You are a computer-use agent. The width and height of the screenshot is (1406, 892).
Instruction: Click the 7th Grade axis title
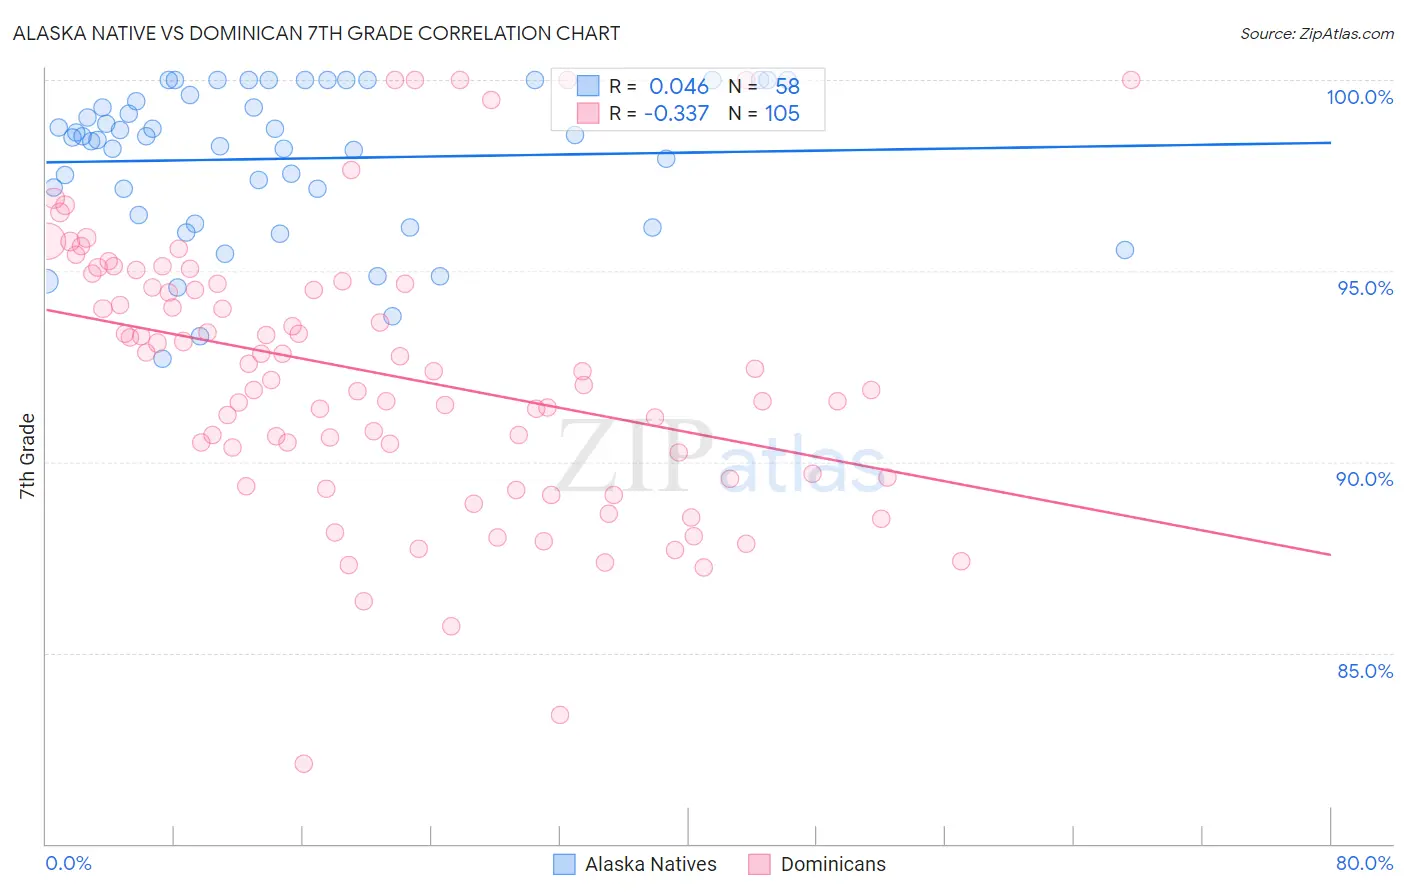(27, 456)
